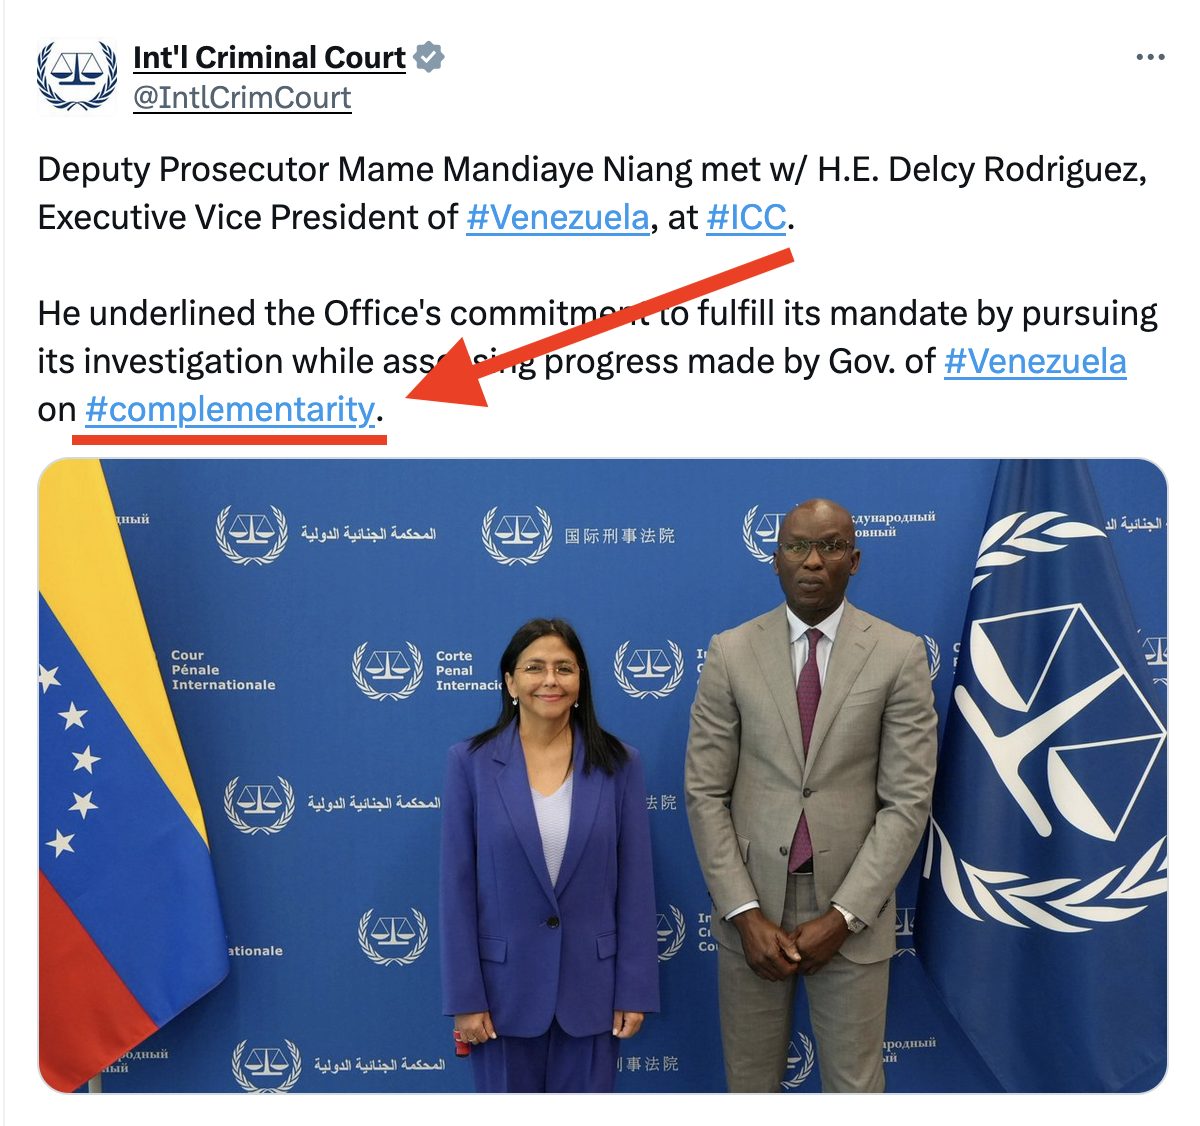This screenshot has width=1200, height=1126.
Task: Open the #Venezuela hashtag after 'Gov. of'
Action: tap(1035, 361)
